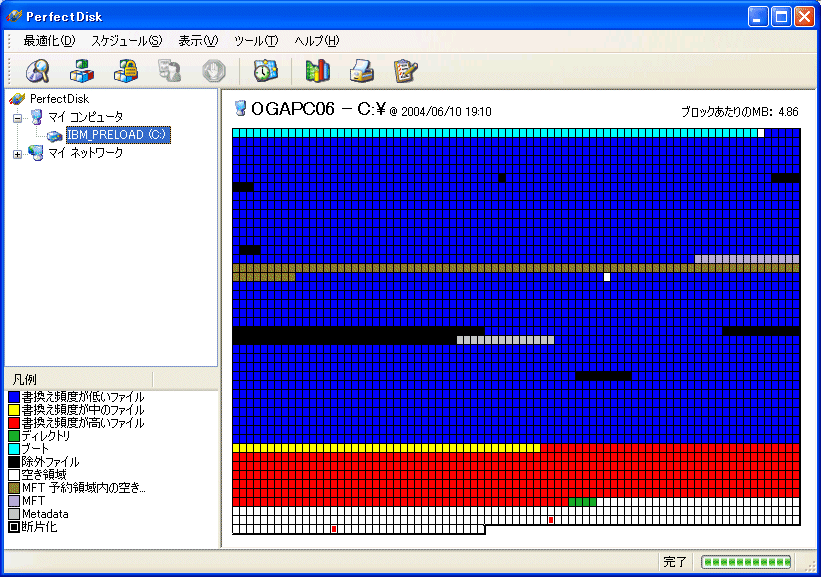Open the ツール(T) menu
Image resolution: width=821 pixels, height=577 pixels.
256,41
